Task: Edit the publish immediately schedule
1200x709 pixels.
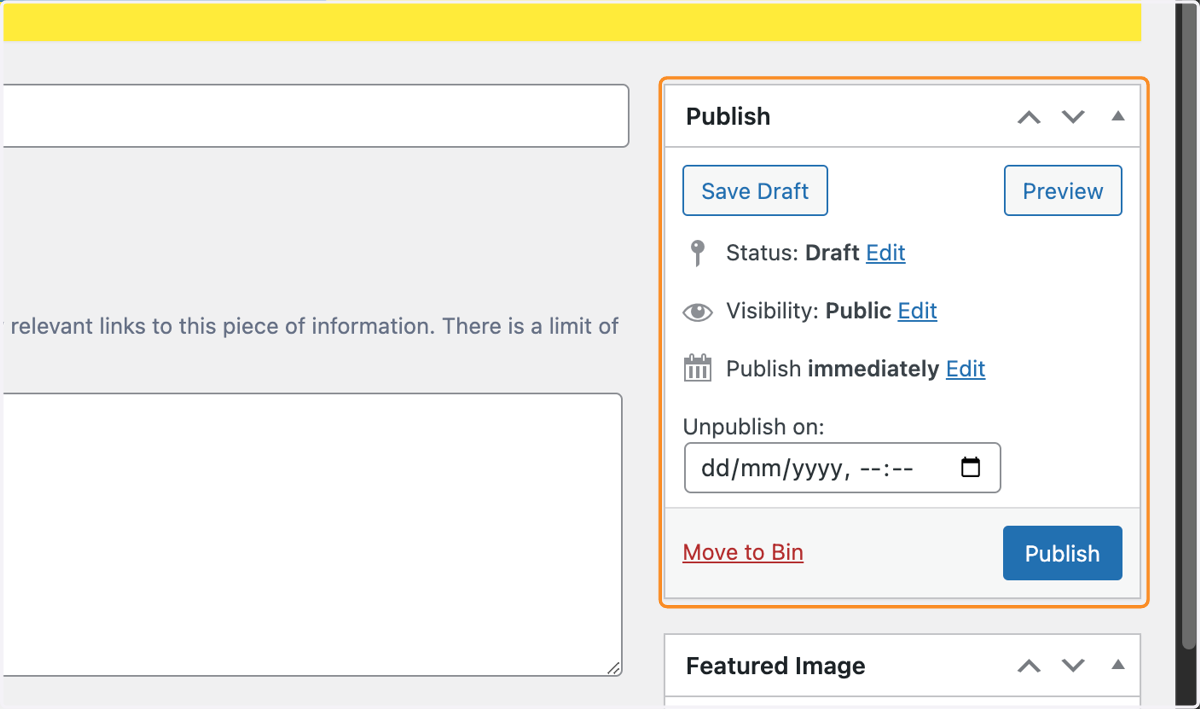Action: [966, 369]
